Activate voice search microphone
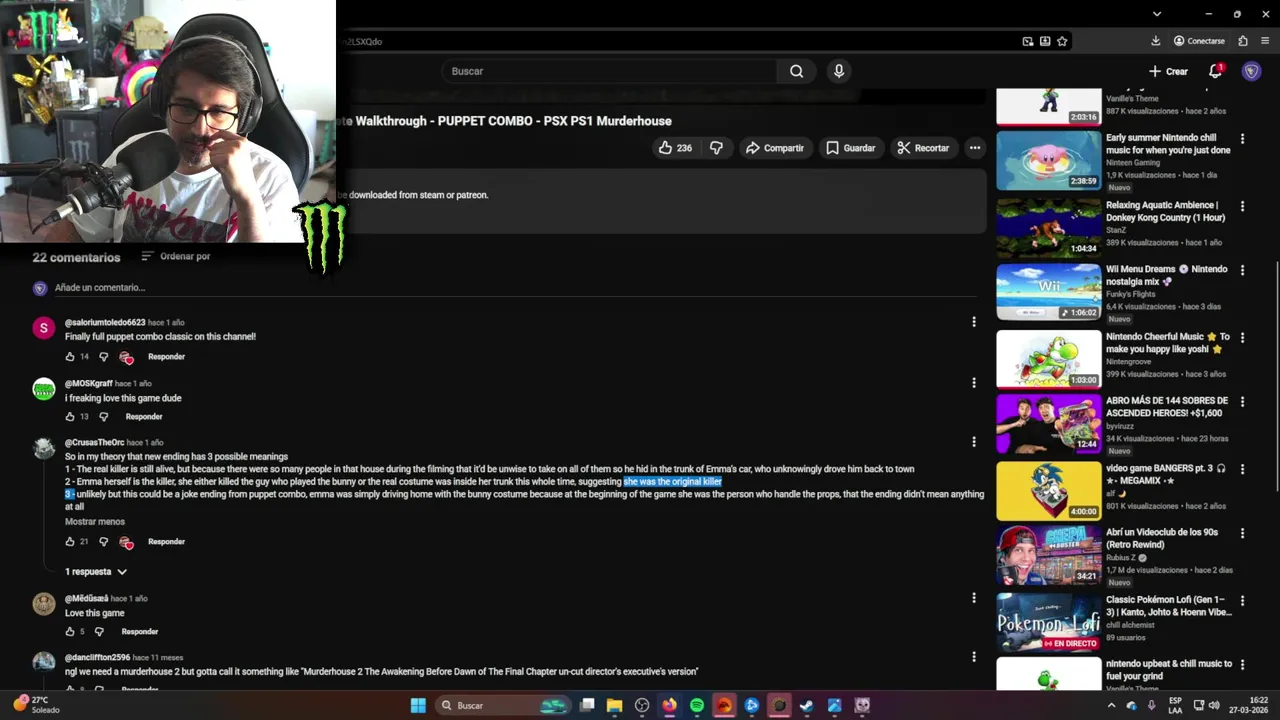This screenshot has height=720, width=1280. 839,71
